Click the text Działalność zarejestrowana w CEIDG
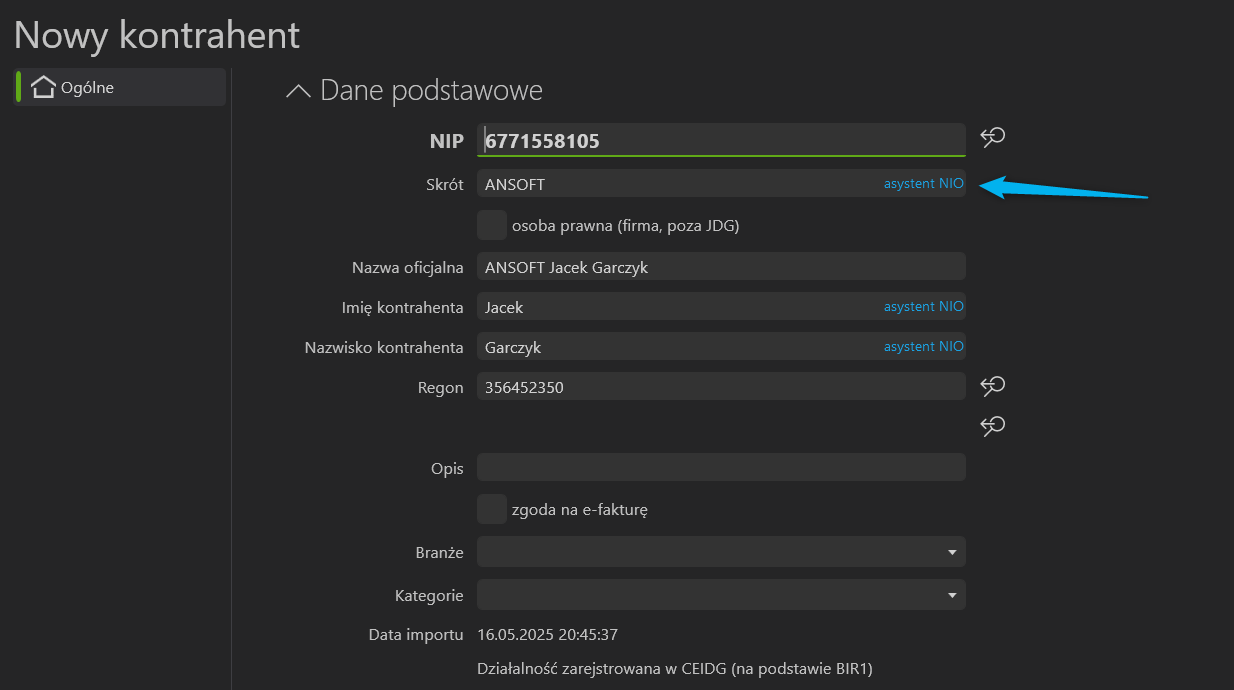 (x=675, y=668)
